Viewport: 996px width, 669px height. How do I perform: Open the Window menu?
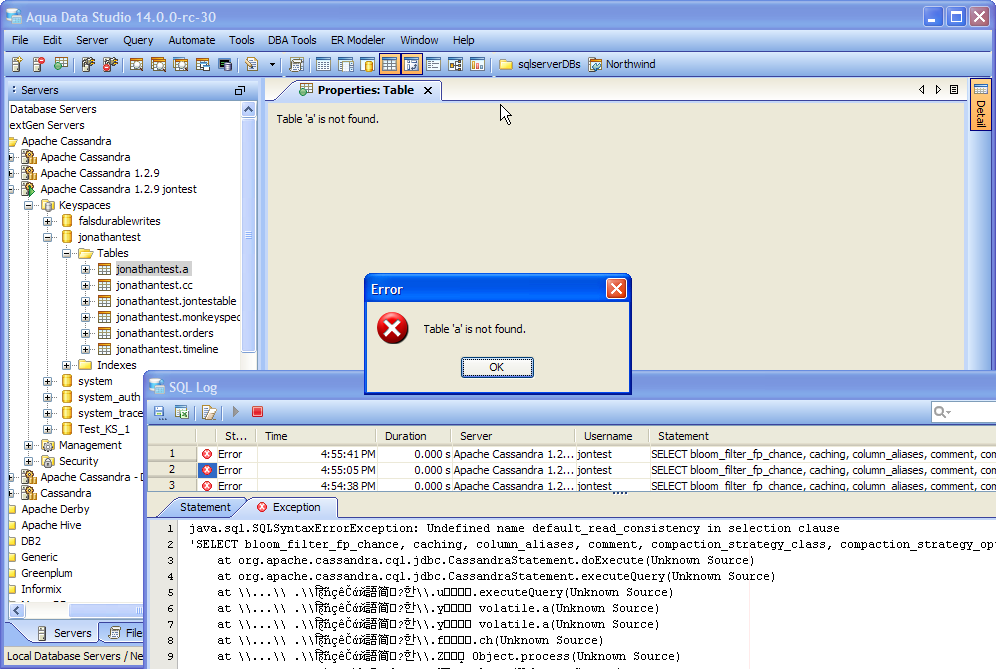[x=419, y=40]
